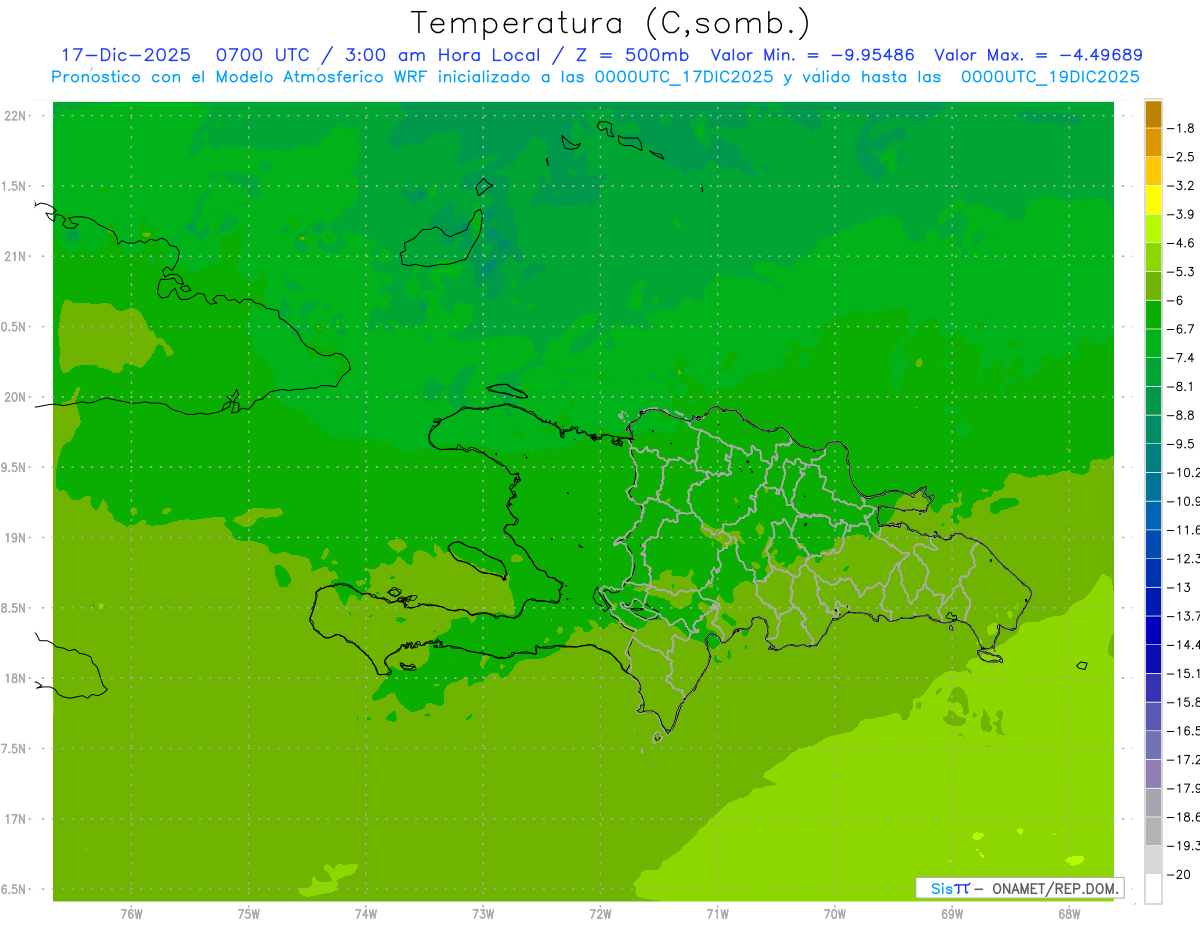Click the '-5.3' value on the color scale

pyautogui.click(x=1181, y=272)
